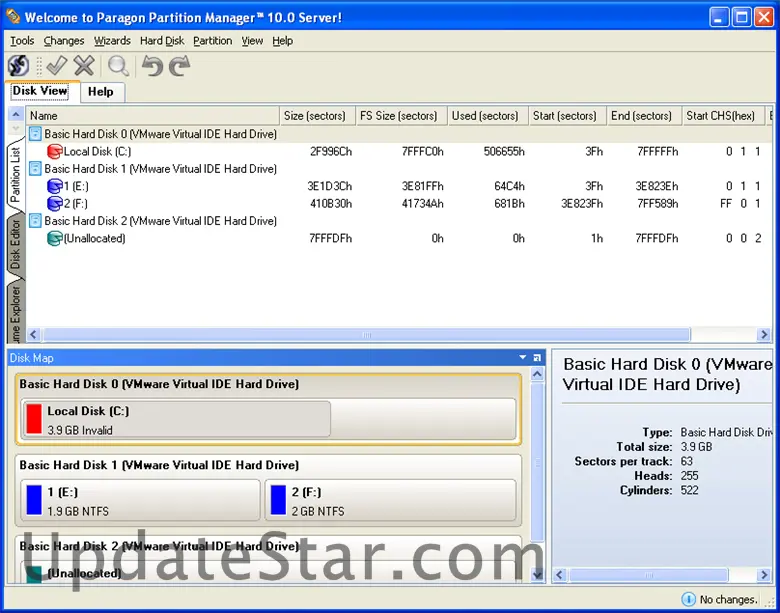Viewport: 780px width, 613px height.
Task: Click the partition list scroll left arrow
Action: [33, 335]
